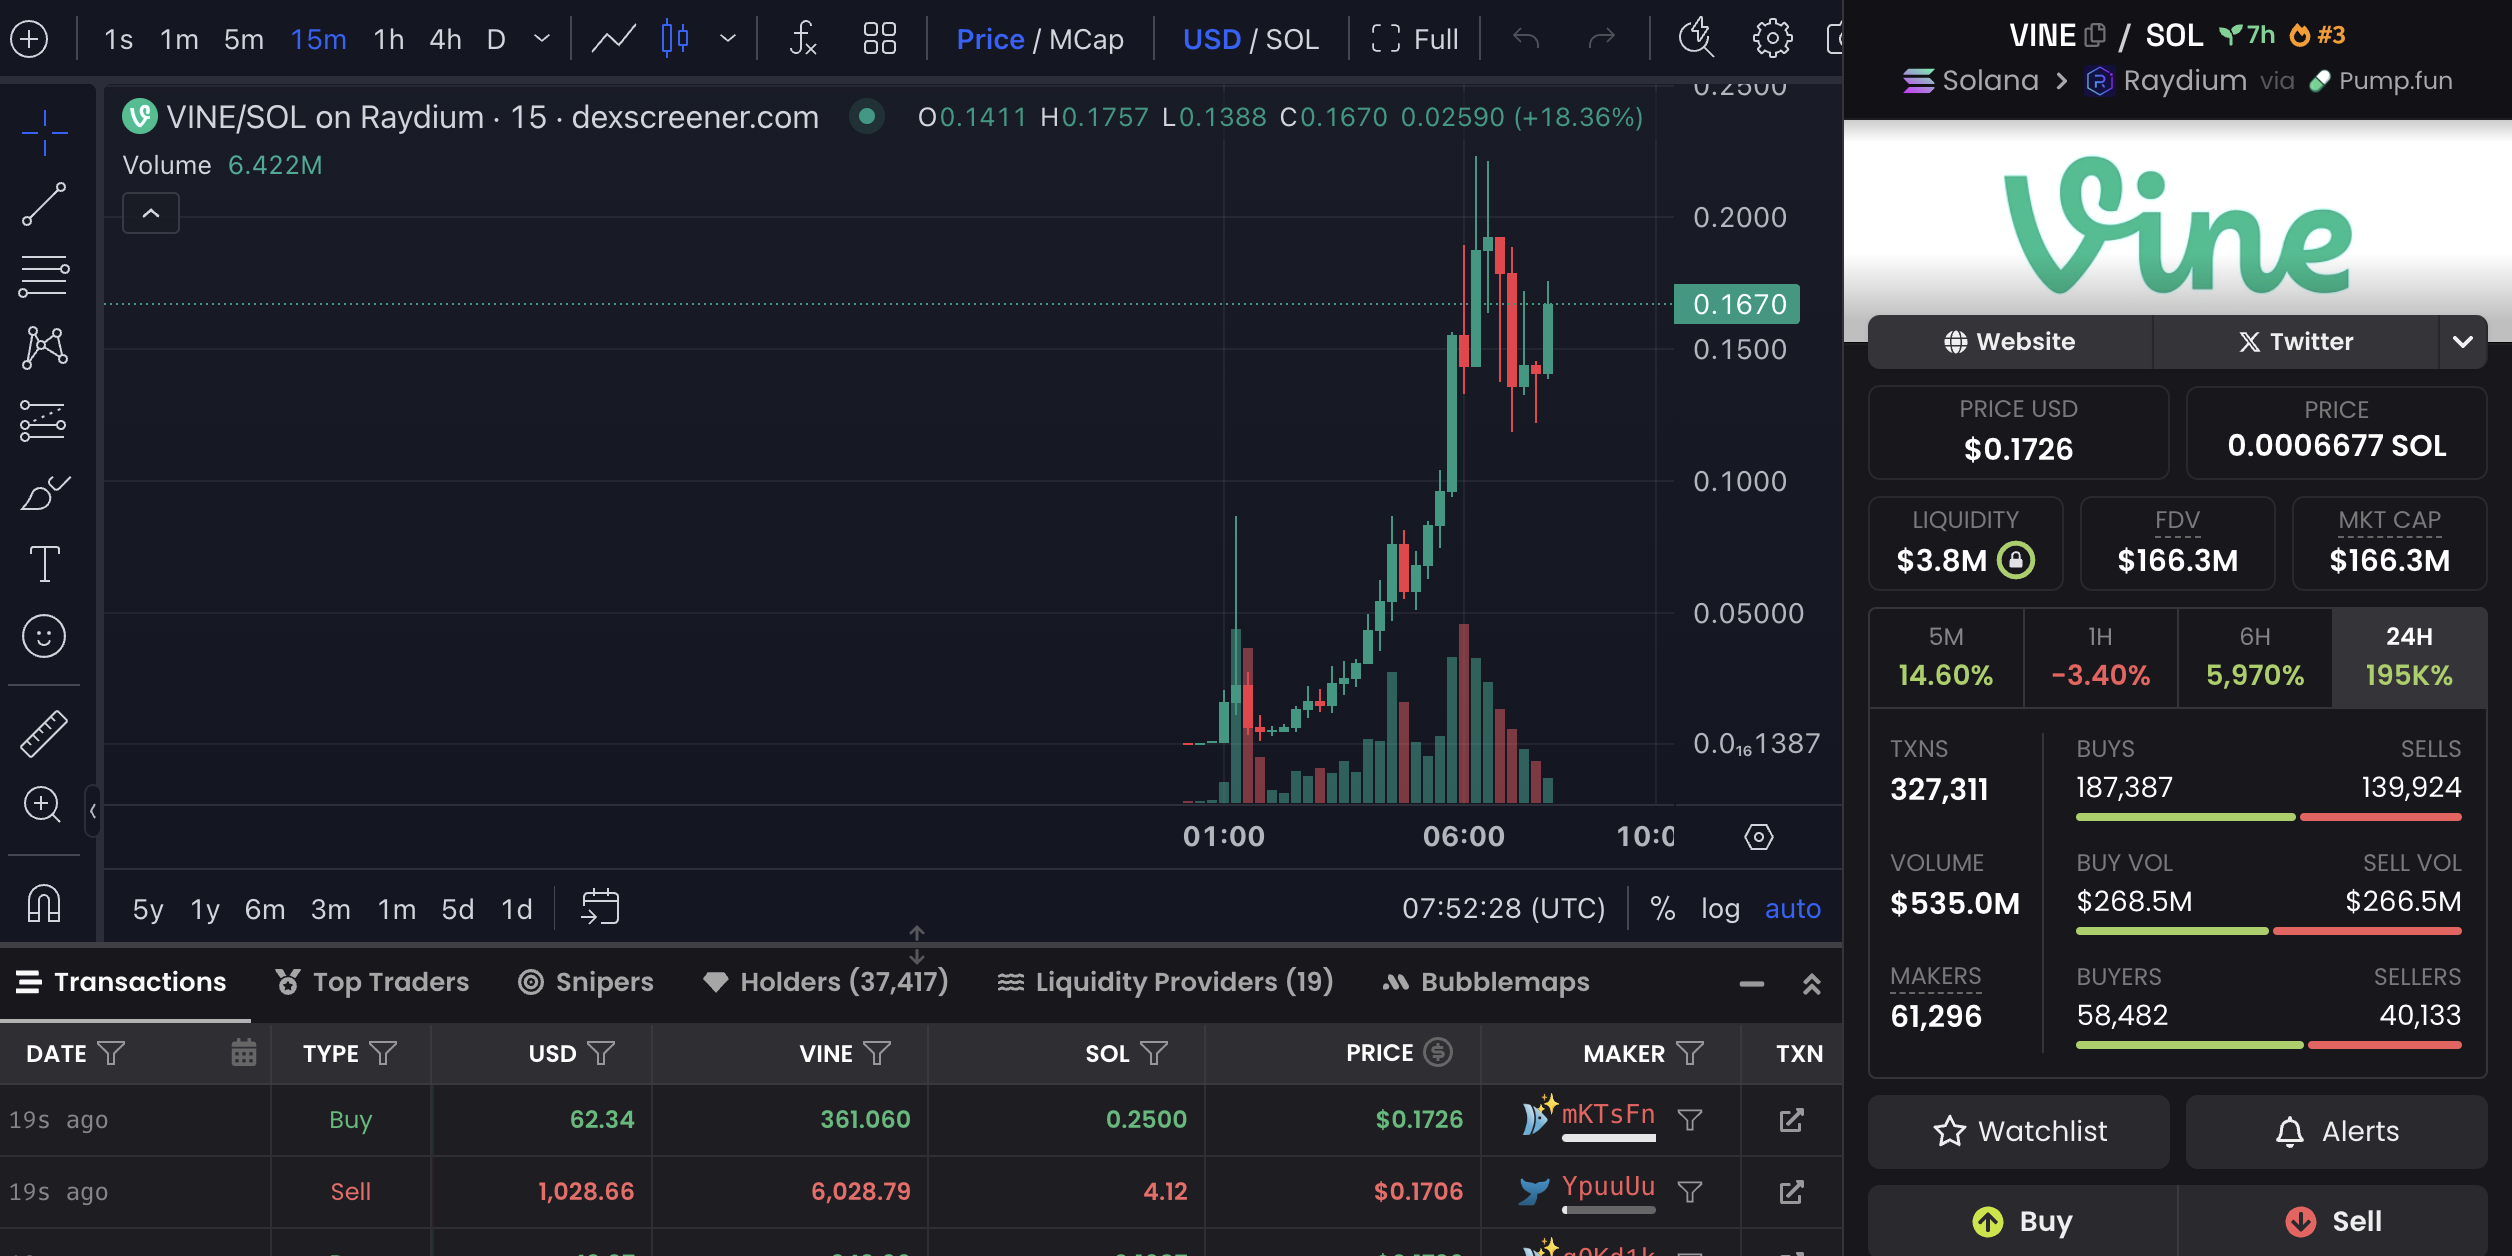Click the mKTsFn maker address
Screen dimensions: 2512x1256
1608,1114
